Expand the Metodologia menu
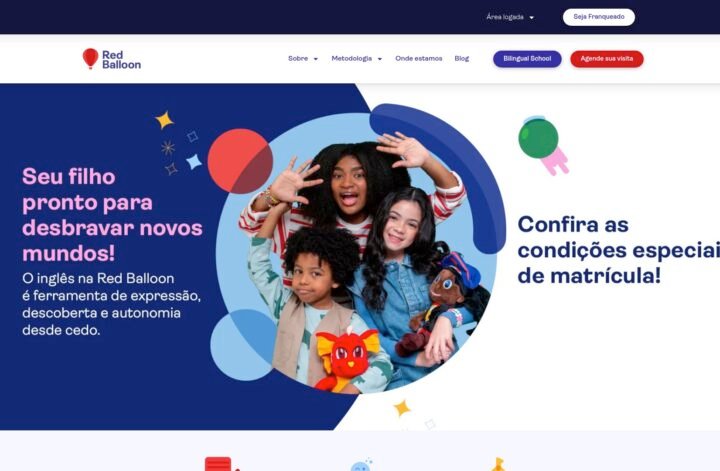This screenshot has width=720, height=471. [x=356, y=59]
